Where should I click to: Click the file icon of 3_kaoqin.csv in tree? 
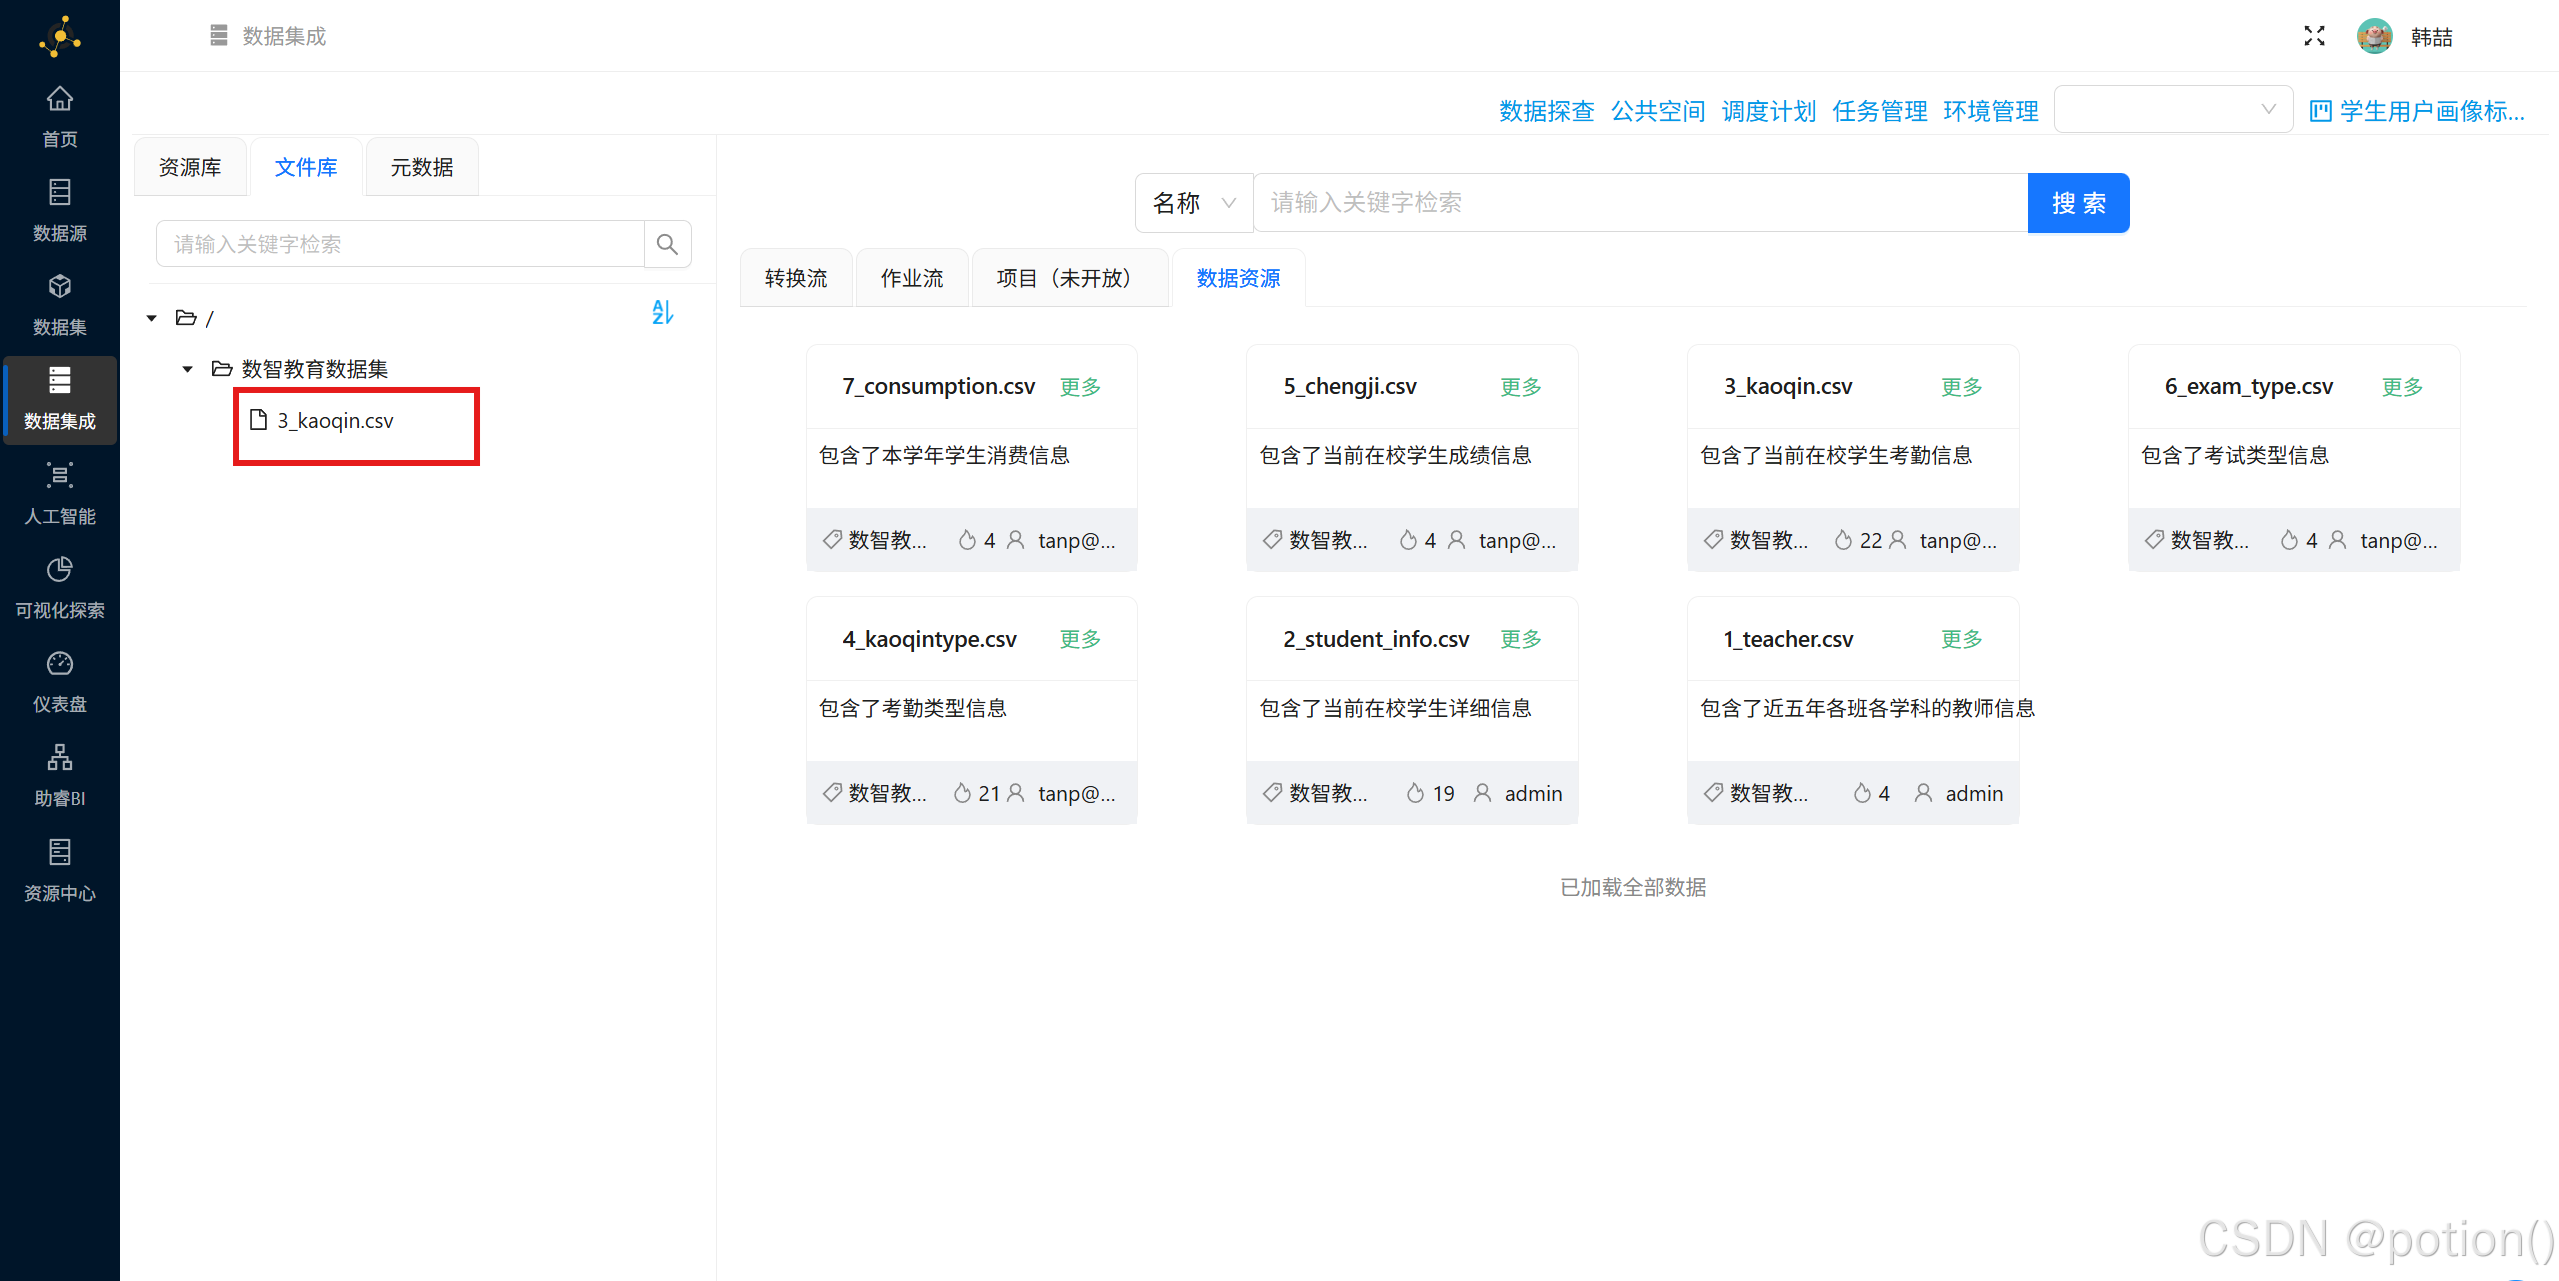pyautogui.click(x=259, y=420)
